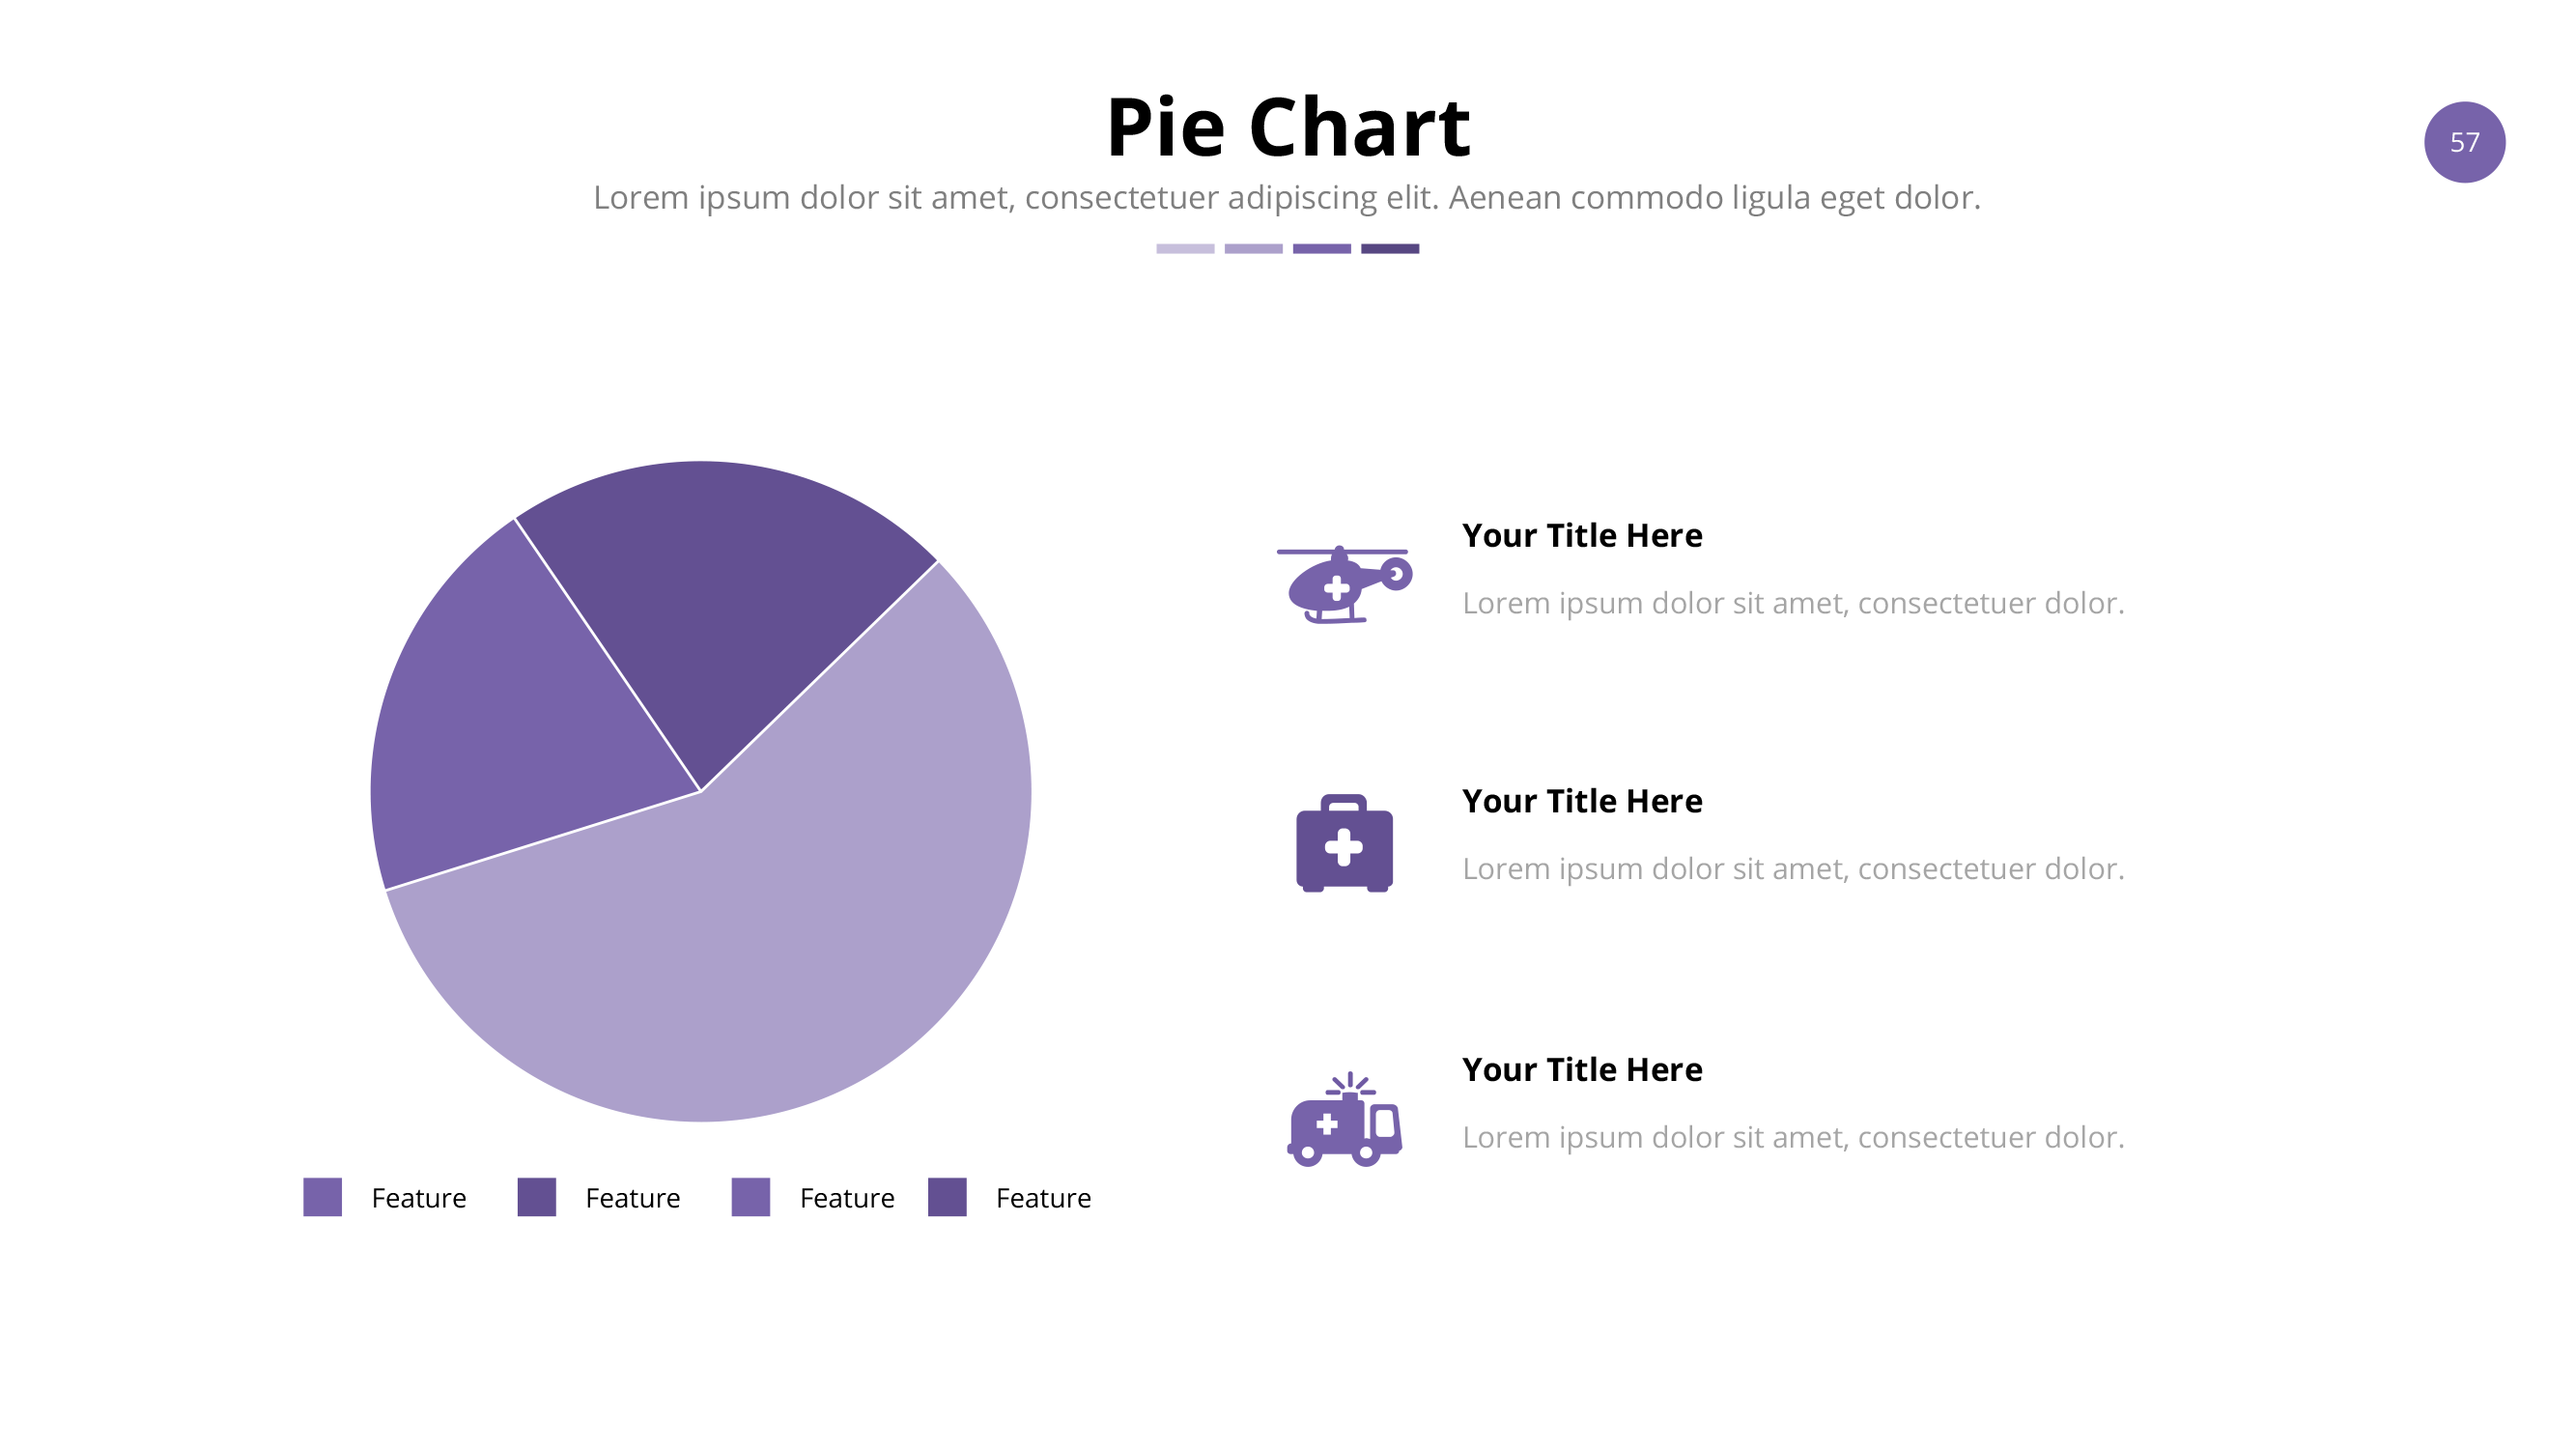The width and height of the screenshot is (2576, 1449).
Task: Click the description text next to the helicopter
Action: pyautogui.click(x=1792, y=603)
